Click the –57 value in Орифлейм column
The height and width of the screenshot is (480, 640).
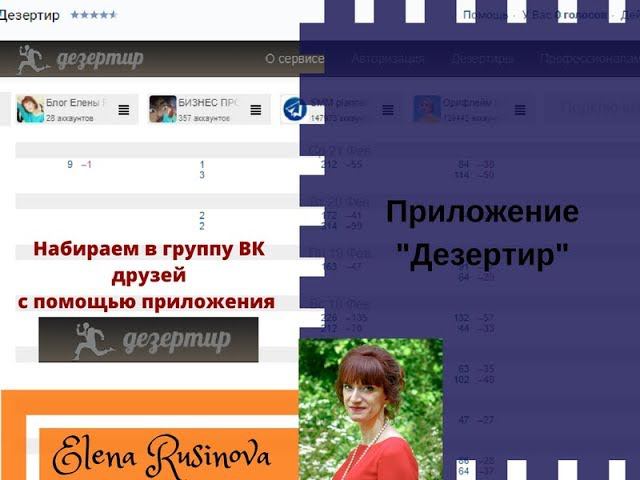[x=487, y=318]
